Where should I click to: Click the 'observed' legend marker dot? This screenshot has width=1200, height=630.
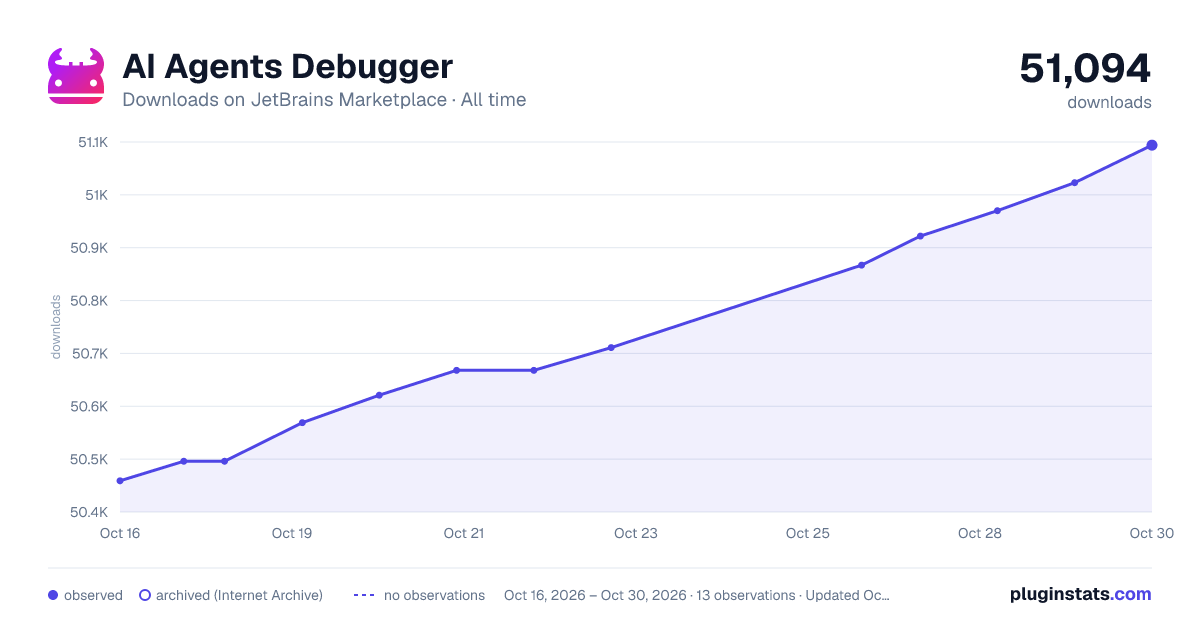[53, 595]
